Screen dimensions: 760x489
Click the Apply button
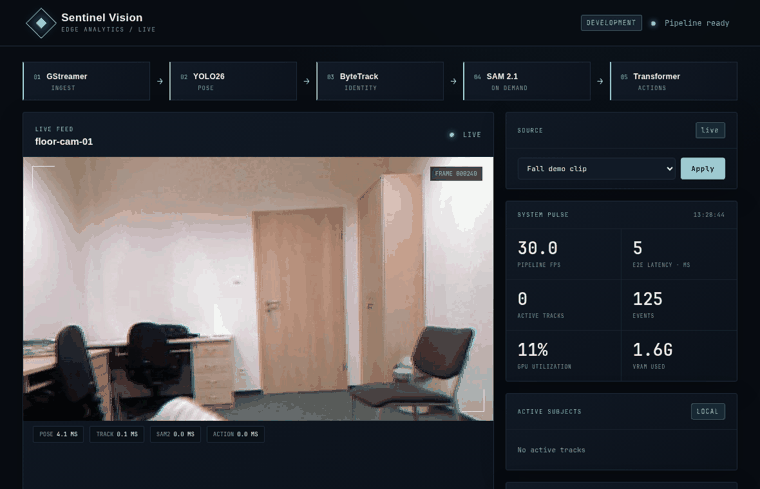click(703, 169)
